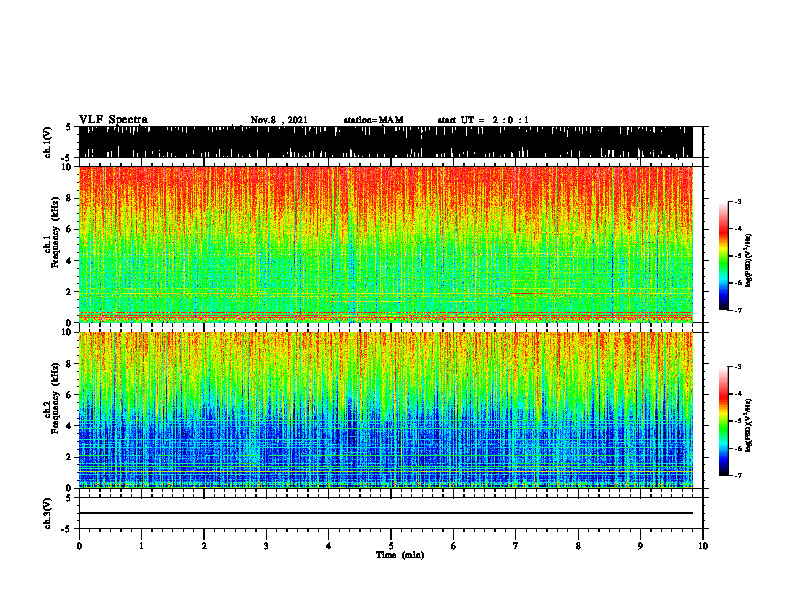Click the 'station=MAM' label

(373, 120)
